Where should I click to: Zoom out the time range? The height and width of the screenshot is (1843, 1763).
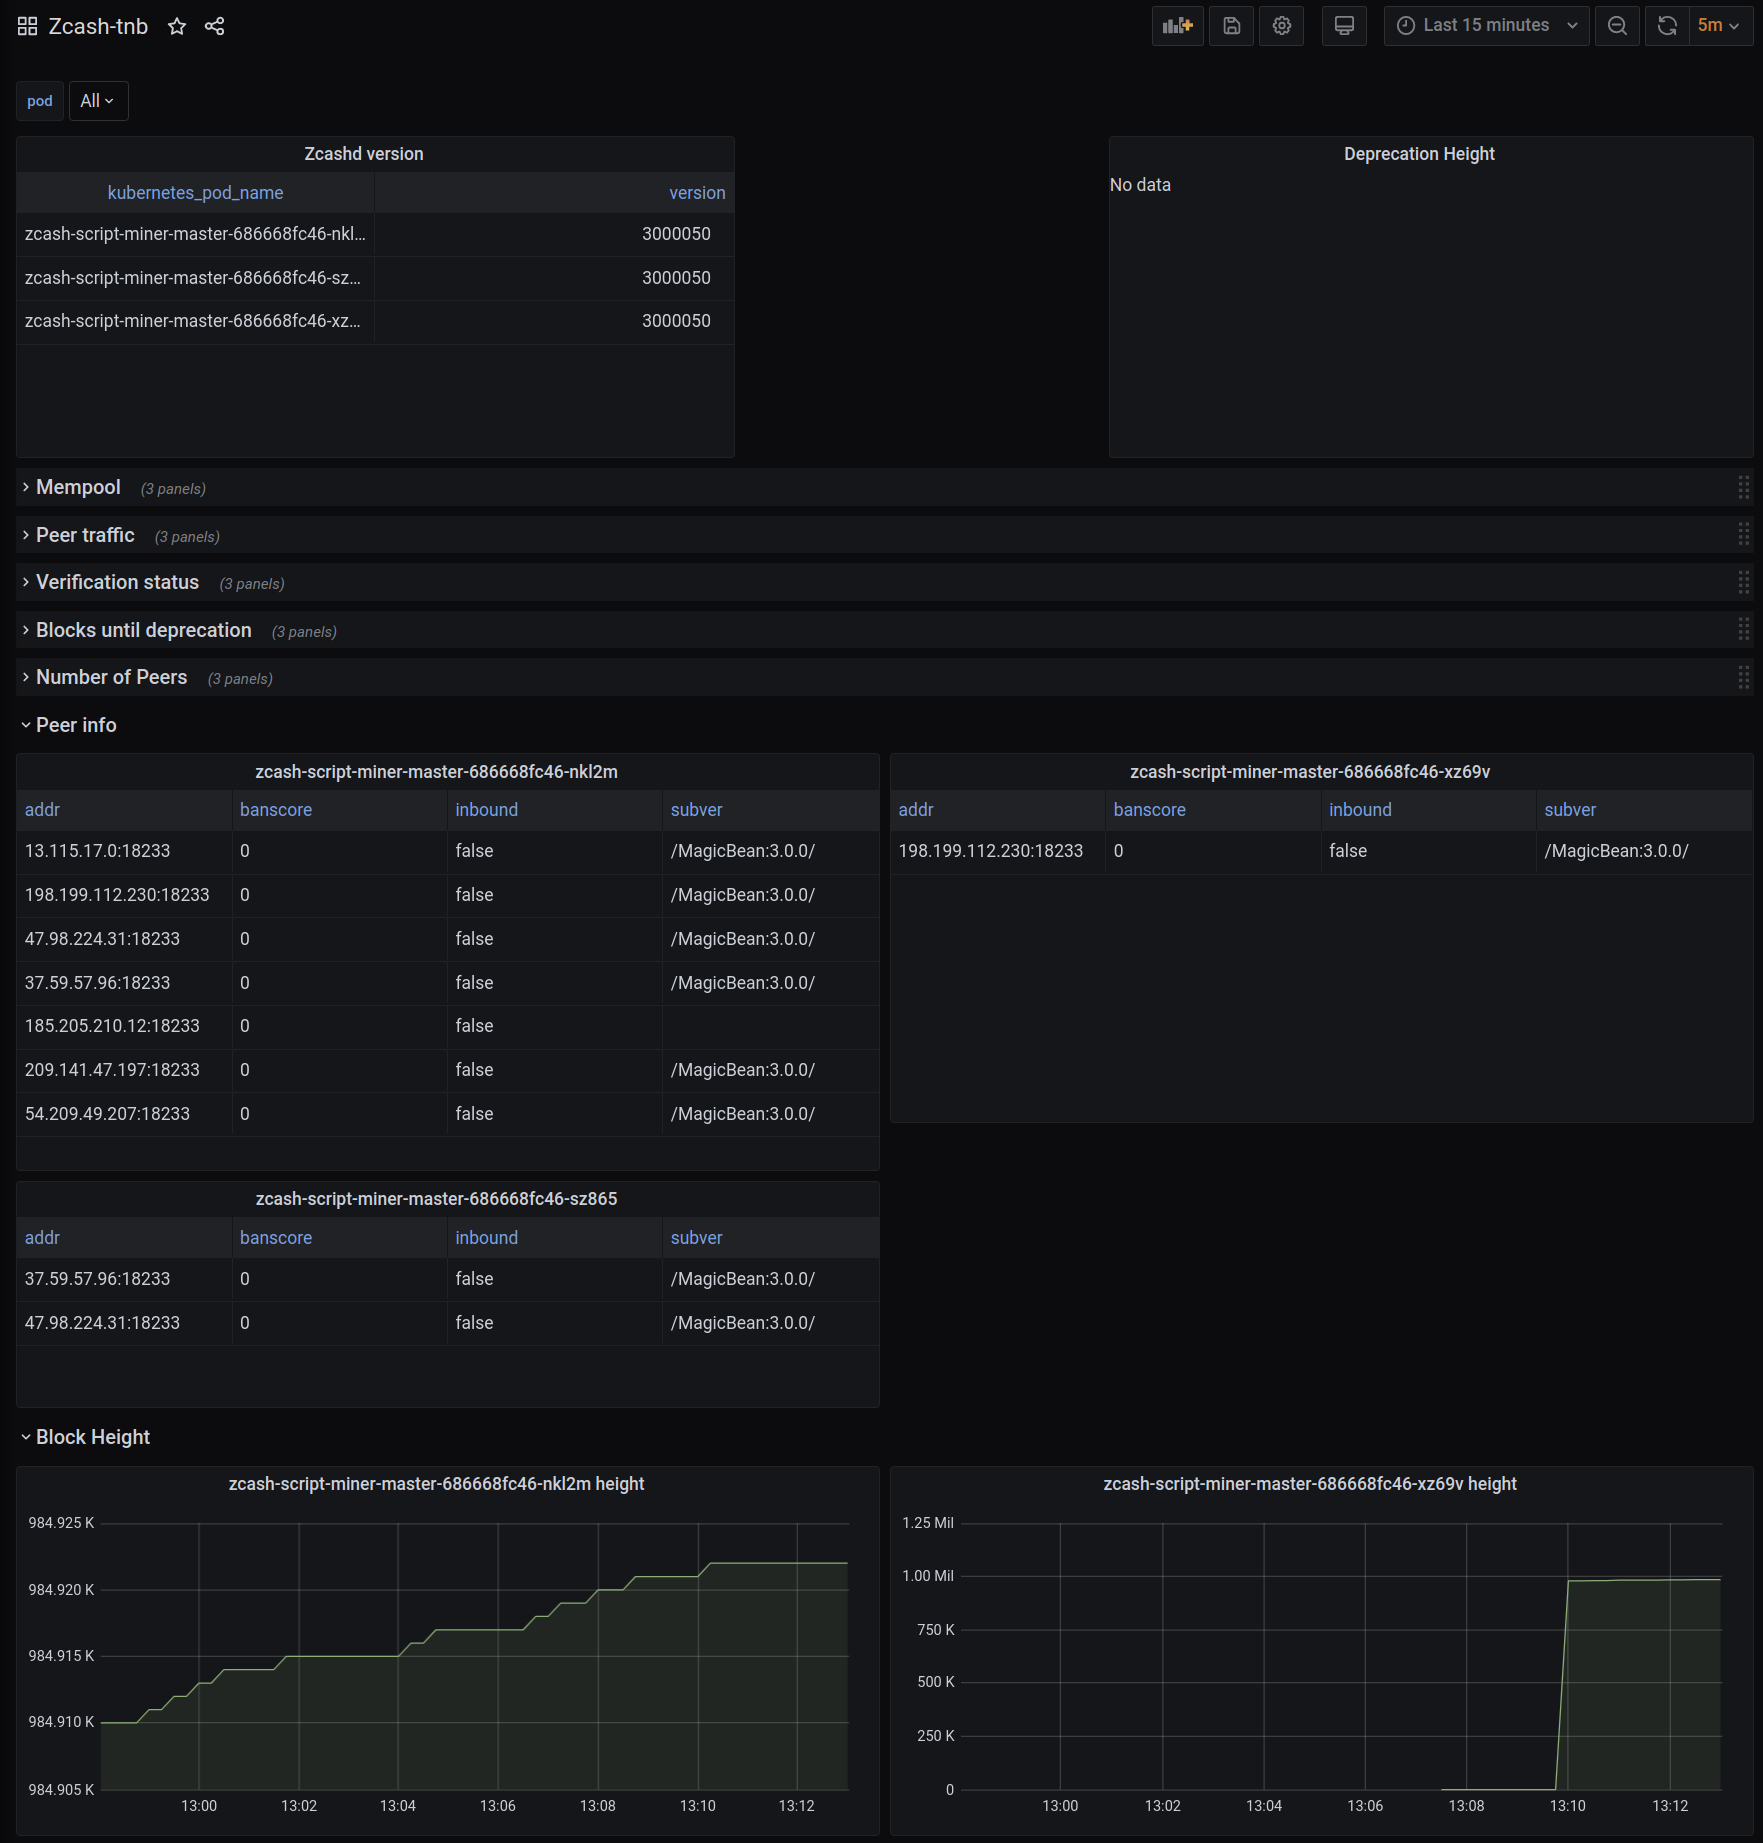(1617, 26)
